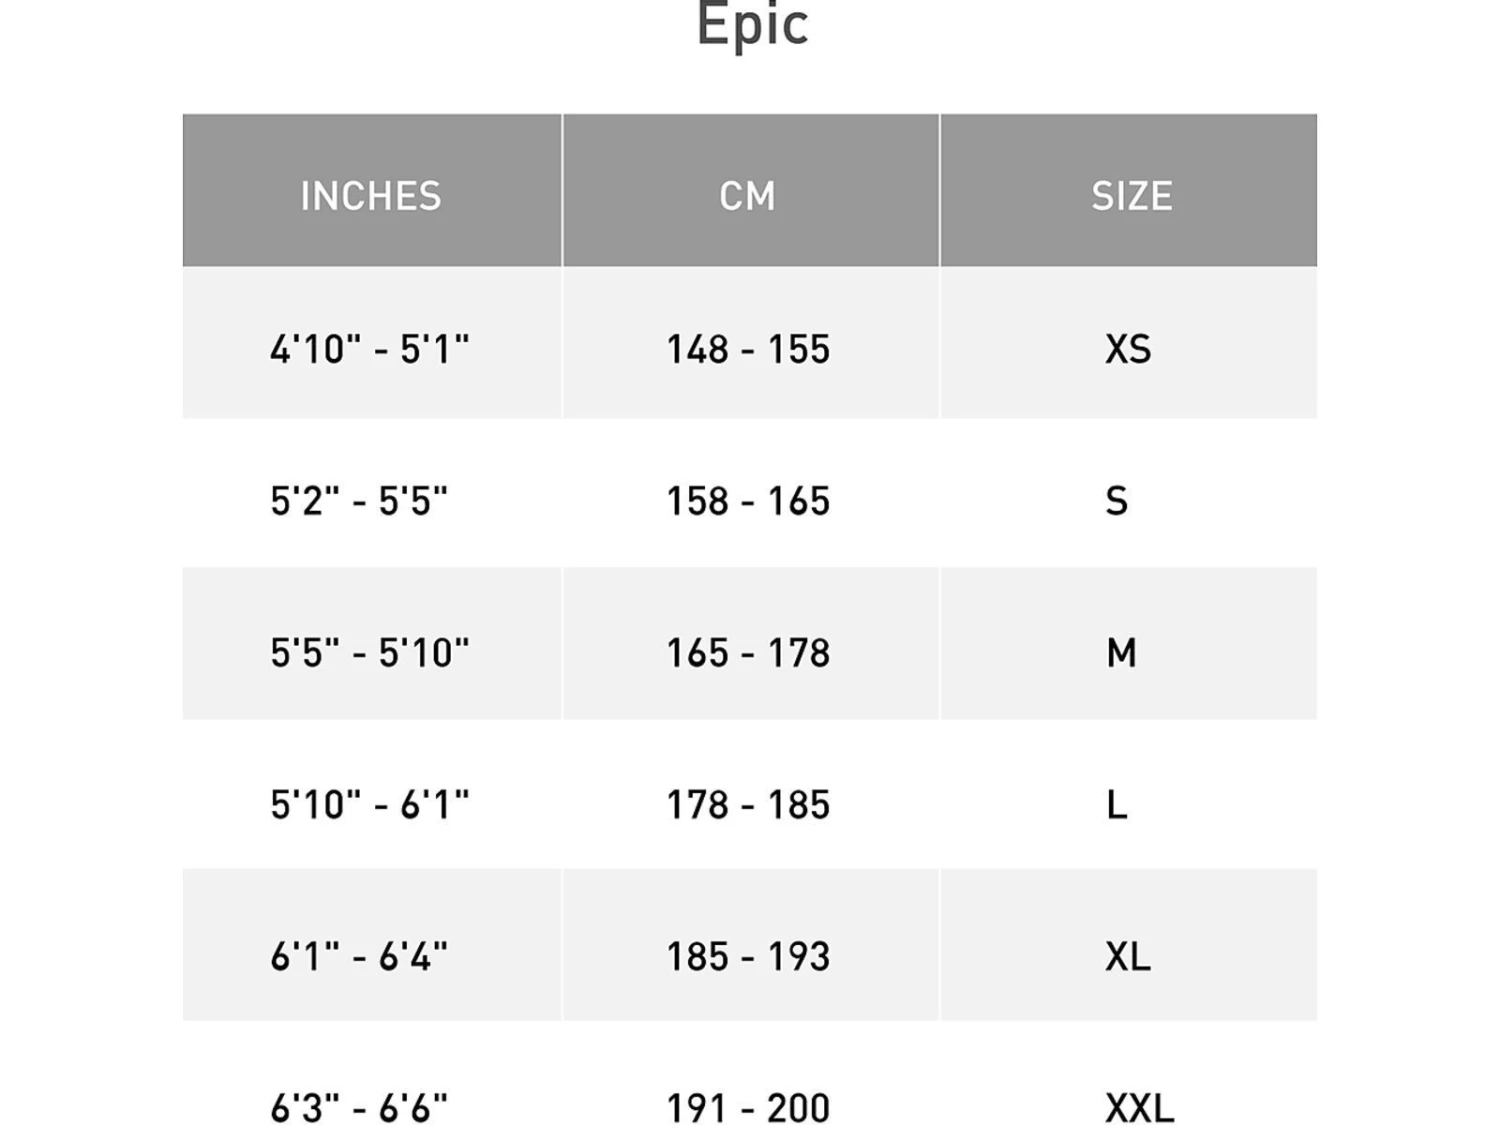Image resolution: width=1500 pixels, height=1125 pixels.
Task: Choose the L size cell
Action: (x=1117, y=804)
